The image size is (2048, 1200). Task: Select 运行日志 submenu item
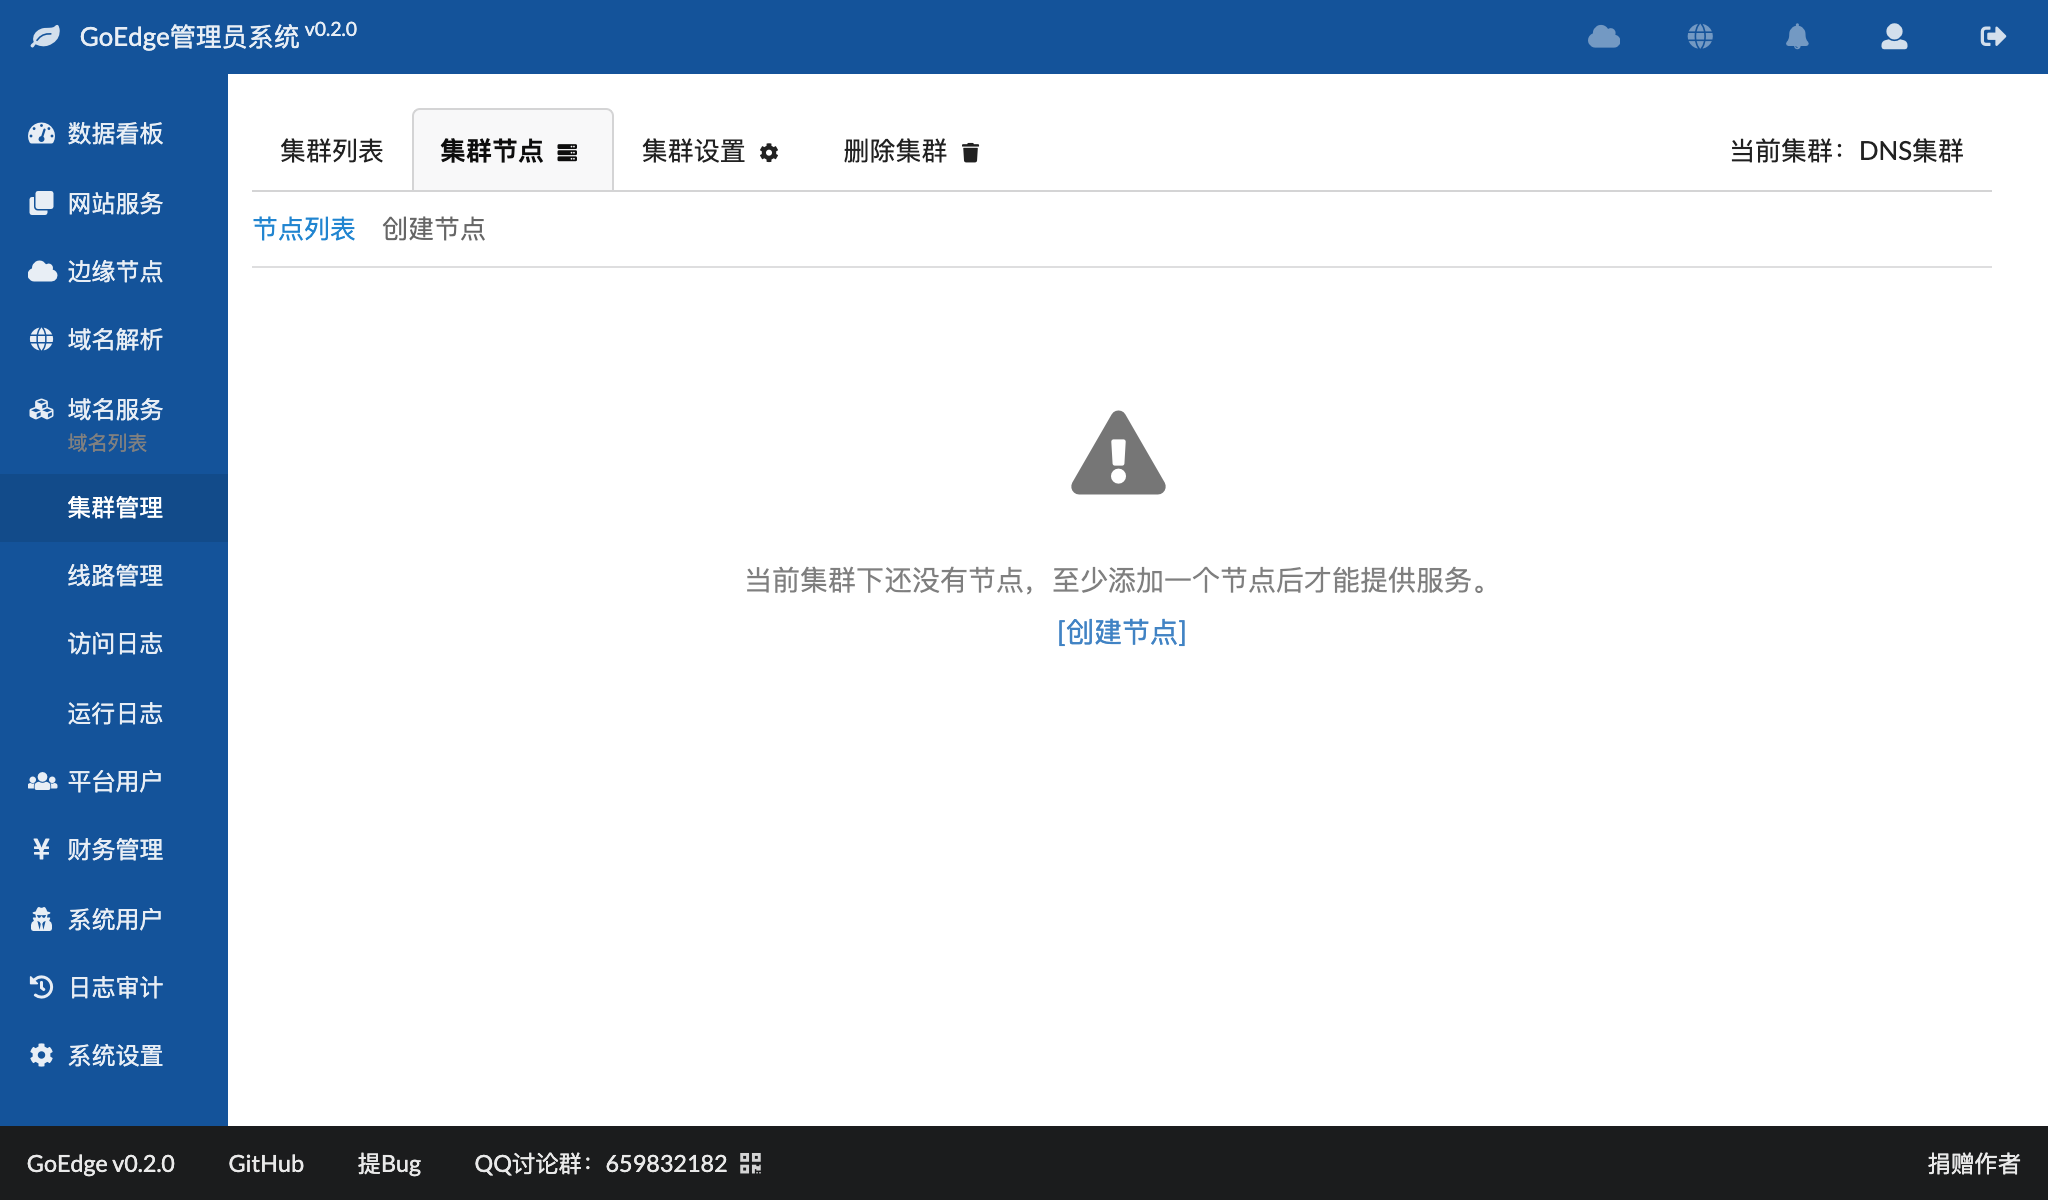114,713
